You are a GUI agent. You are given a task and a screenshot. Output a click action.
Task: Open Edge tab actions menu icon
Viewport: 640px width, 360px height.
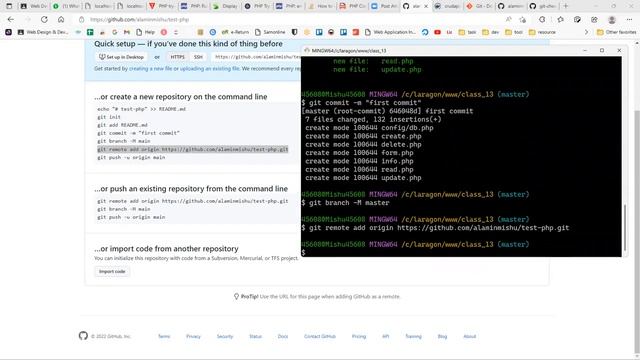point(9,6)
